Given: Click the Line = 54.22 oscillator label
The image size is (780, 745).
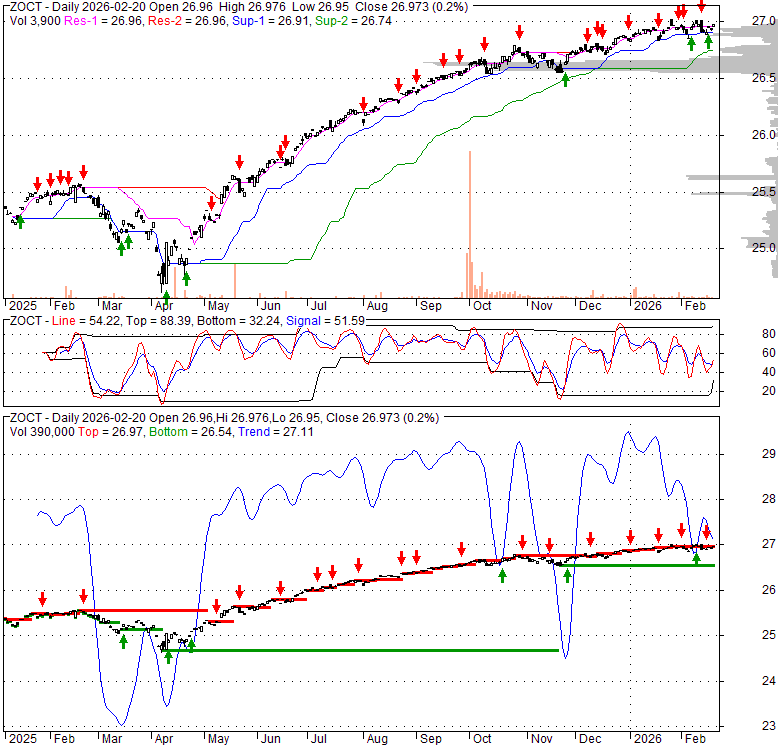Looking at the screenshot, I should 81,320.
